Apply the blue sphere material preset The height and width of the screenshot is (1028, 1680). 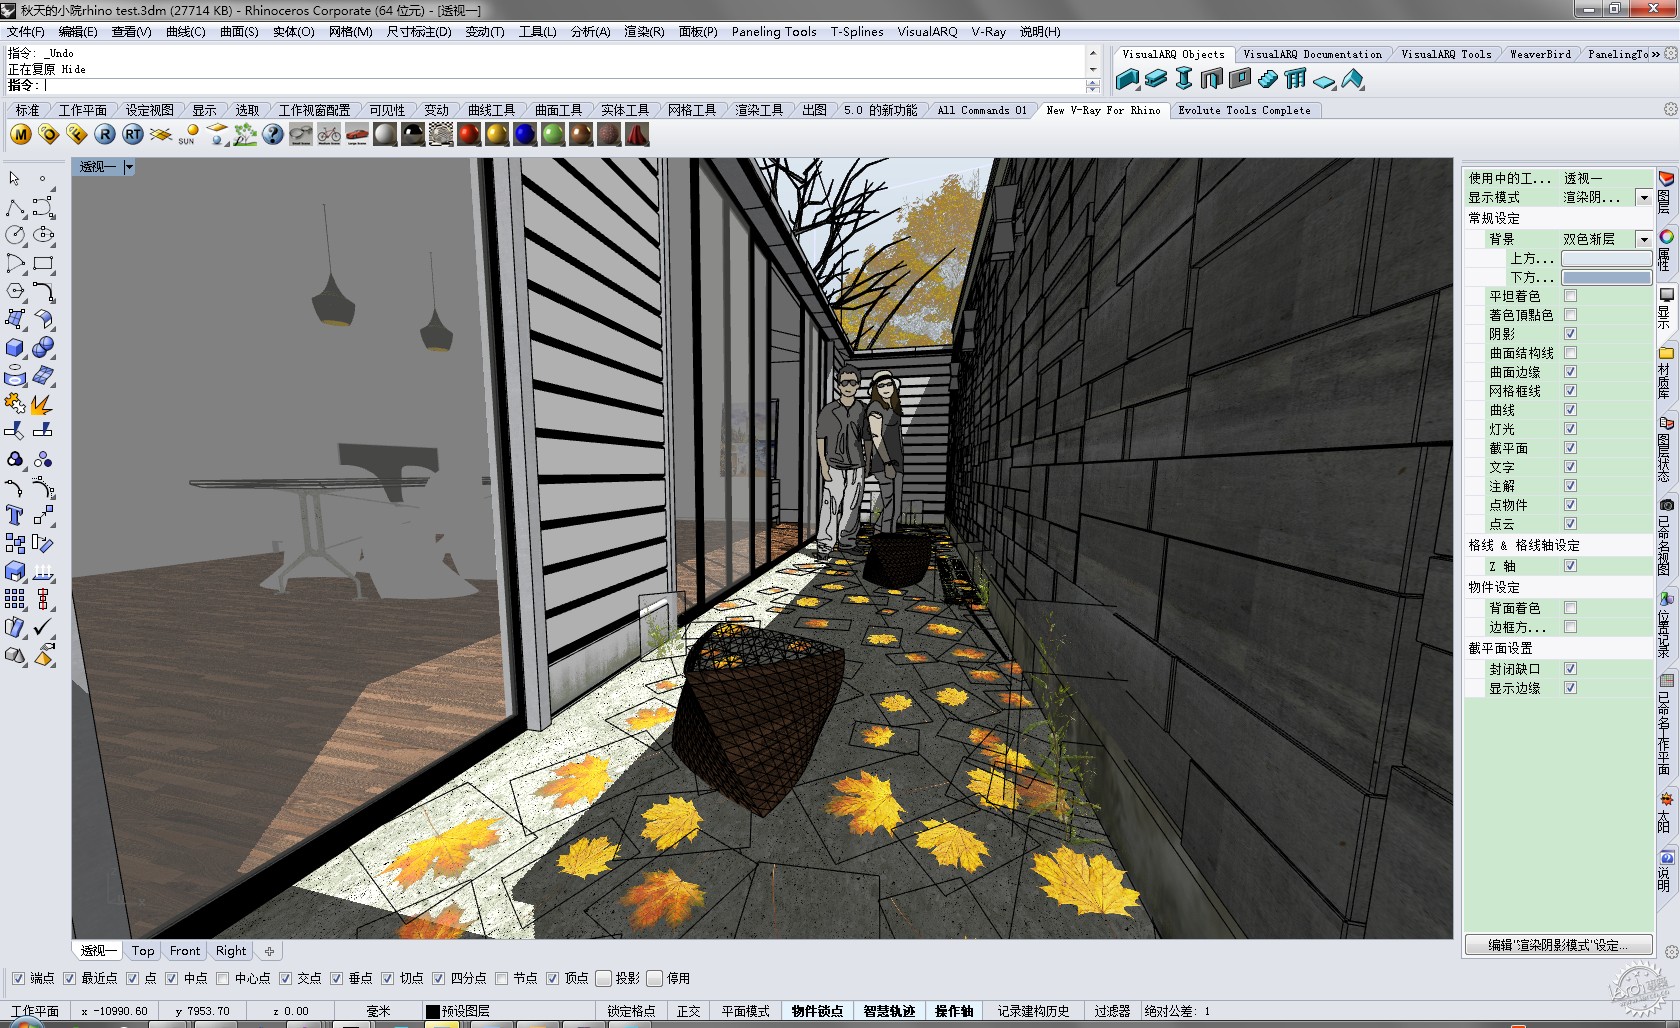tap(525, 134)
